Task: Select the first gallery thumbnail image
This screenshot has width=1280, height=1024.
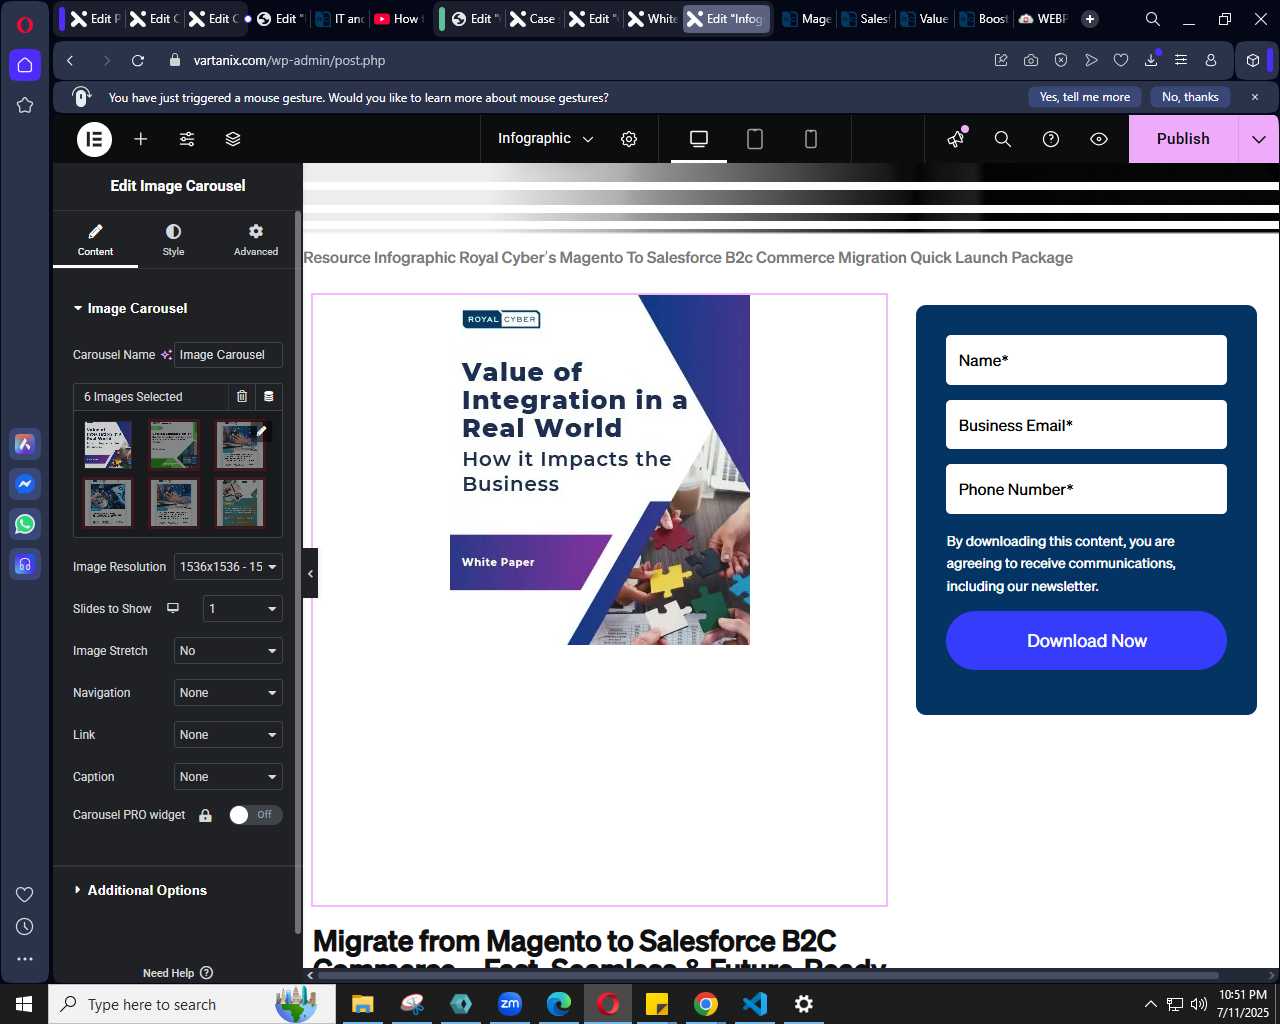Action: (x=108, y=445)
